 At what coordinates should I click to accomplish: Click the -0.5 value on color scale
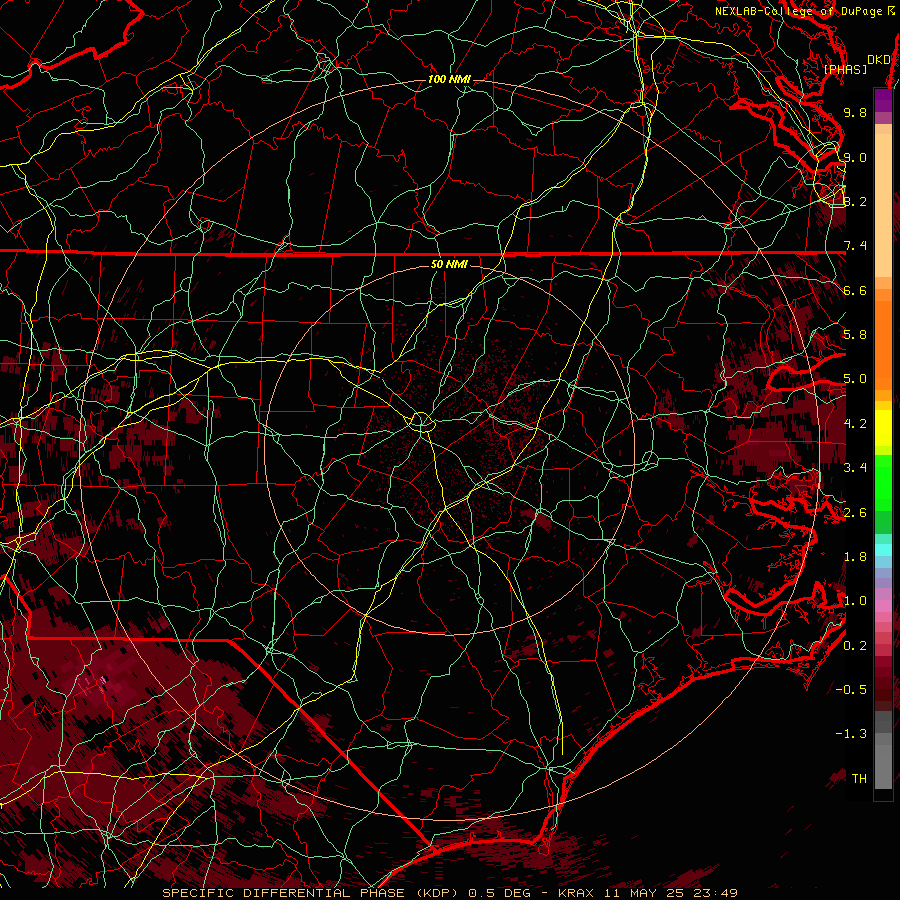click(852, 690)
